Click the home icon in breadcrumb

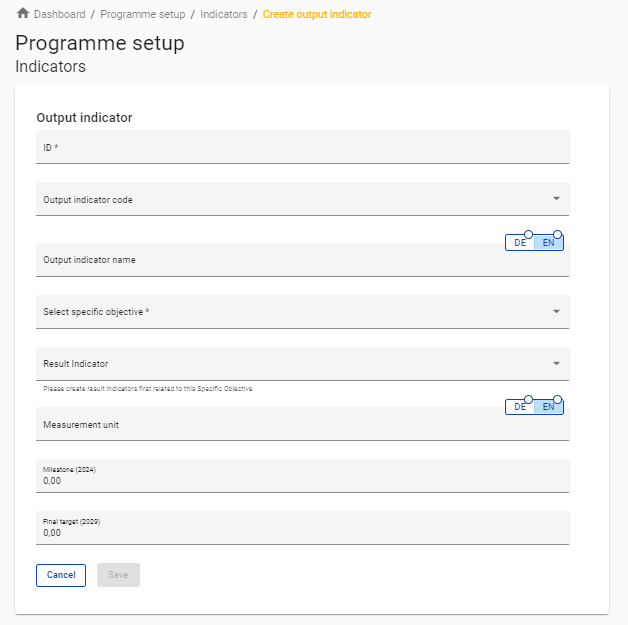point(23,13)
